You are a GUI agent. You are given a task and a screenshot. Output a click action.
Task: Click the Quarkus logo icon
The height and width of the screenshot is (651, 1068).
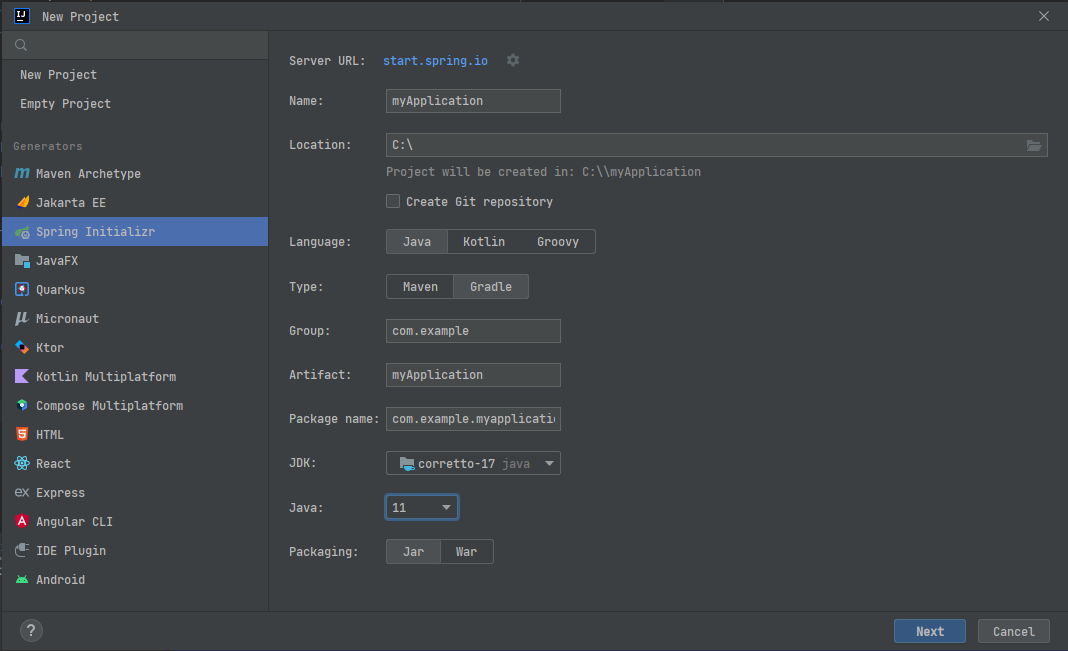pos(22,289)
